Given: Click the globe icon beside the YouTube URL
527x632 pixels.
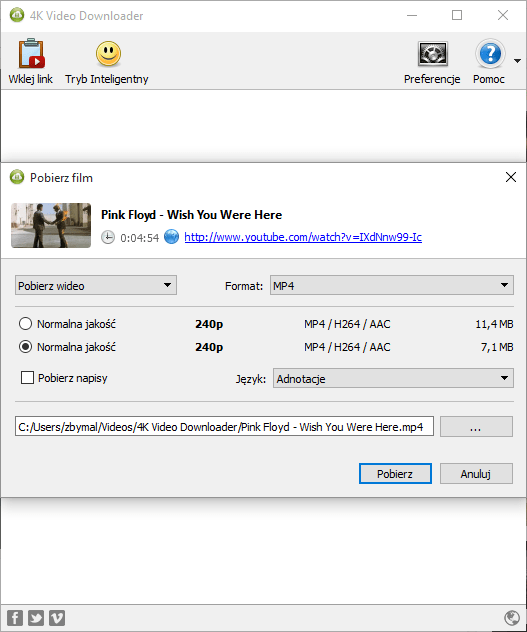Looking at the screenshot, I should tap(171, 237).
